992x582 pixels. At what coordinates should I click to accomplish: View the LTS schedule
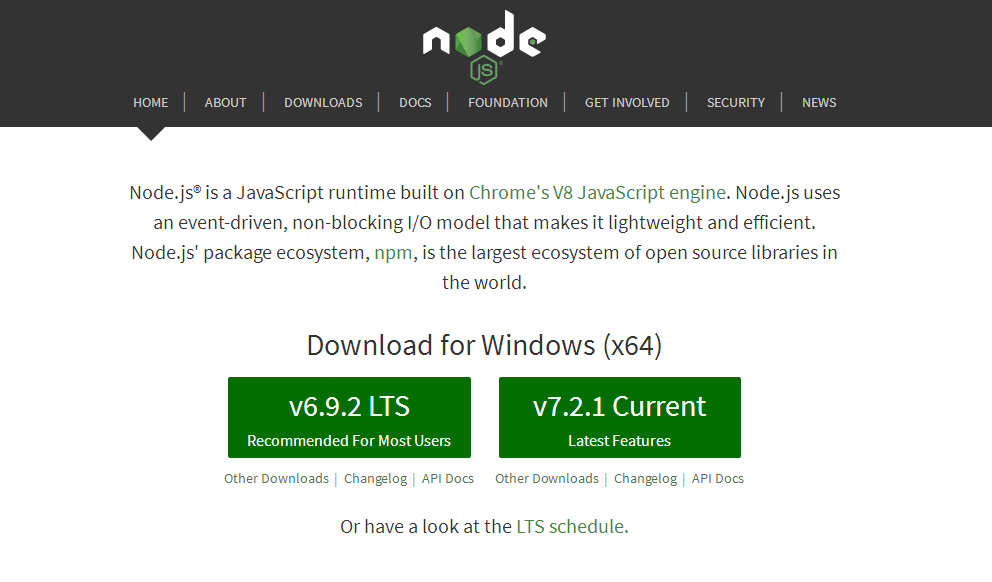(570, 526)
